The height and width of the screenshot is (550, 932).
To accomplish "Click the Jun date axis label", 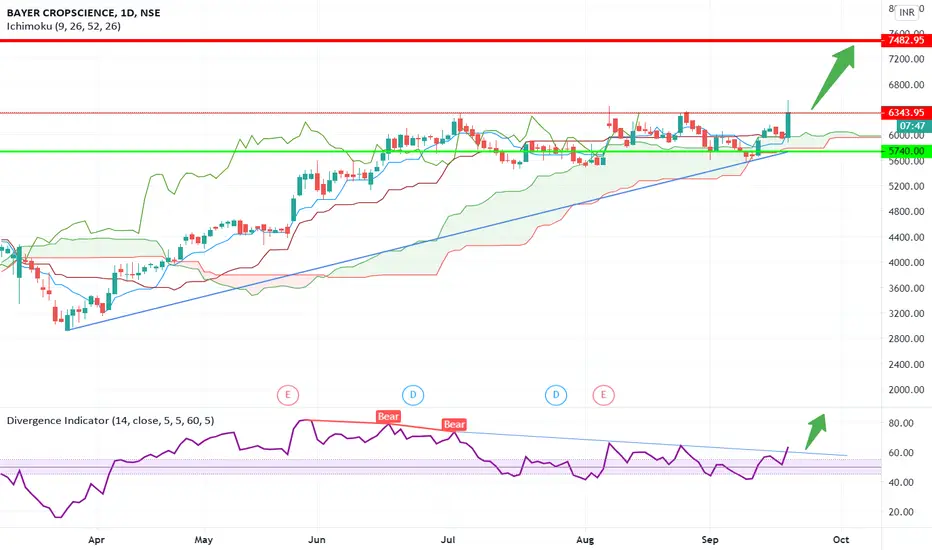I will [x=317, y=540].
